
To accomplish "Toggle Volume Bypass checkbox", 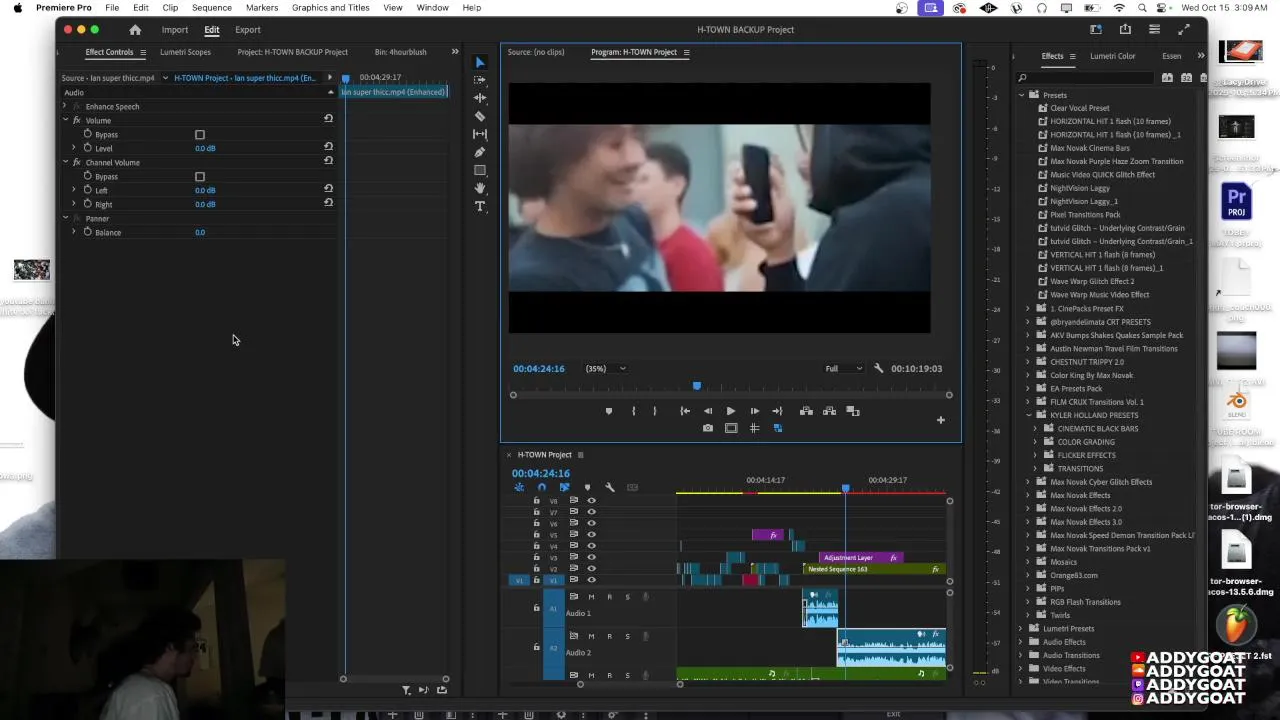I will pos(200,134).
